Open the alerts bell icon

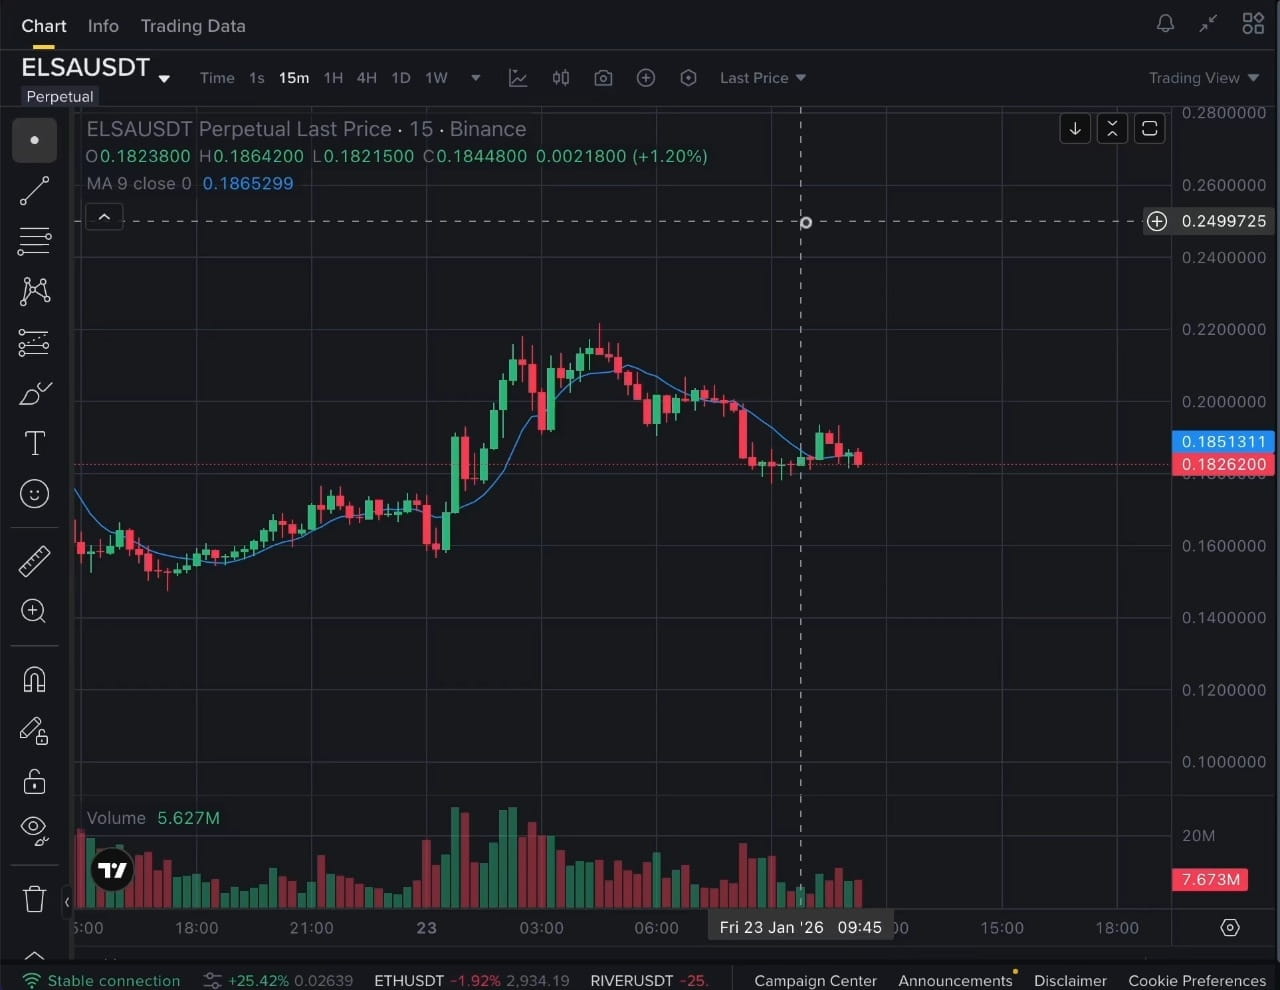point(1165,22)
